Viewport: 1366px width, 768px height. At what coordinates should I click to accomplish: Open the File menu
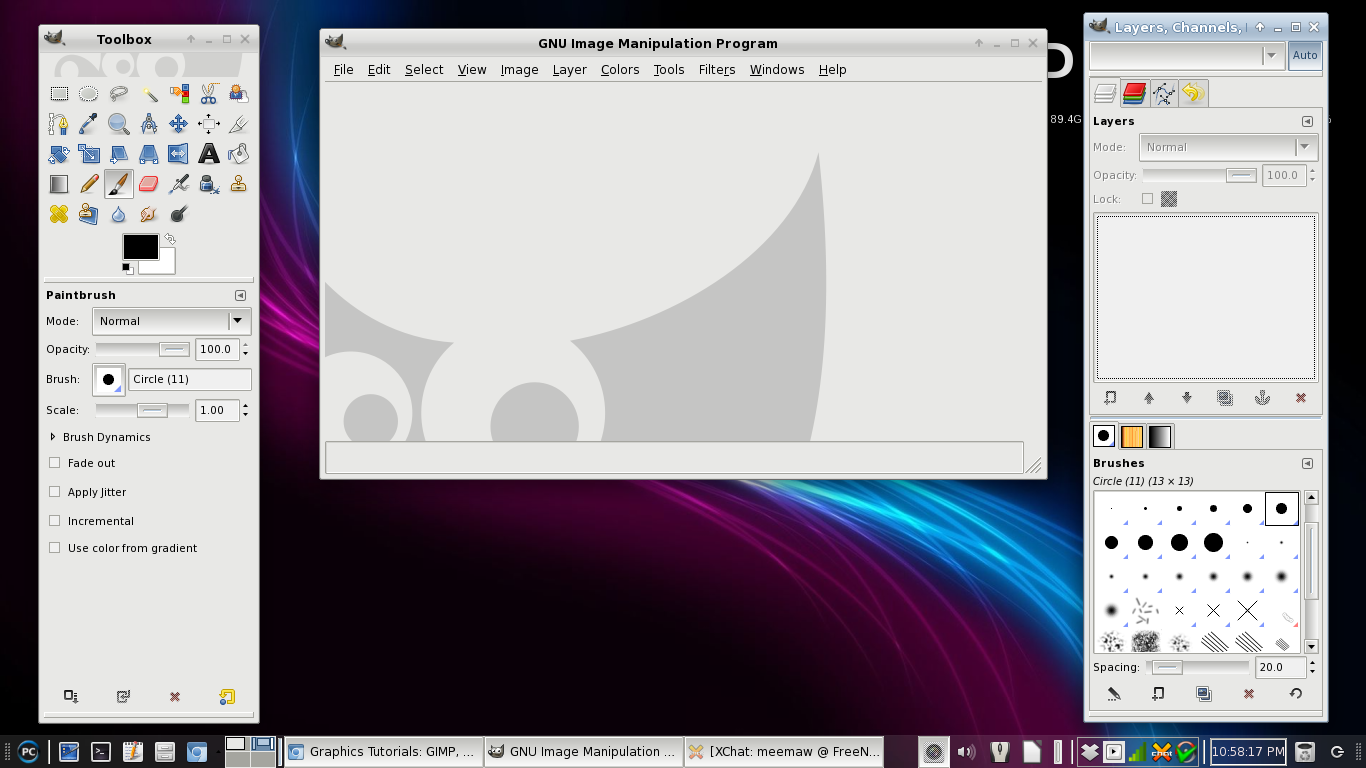(x=343, y=69)
